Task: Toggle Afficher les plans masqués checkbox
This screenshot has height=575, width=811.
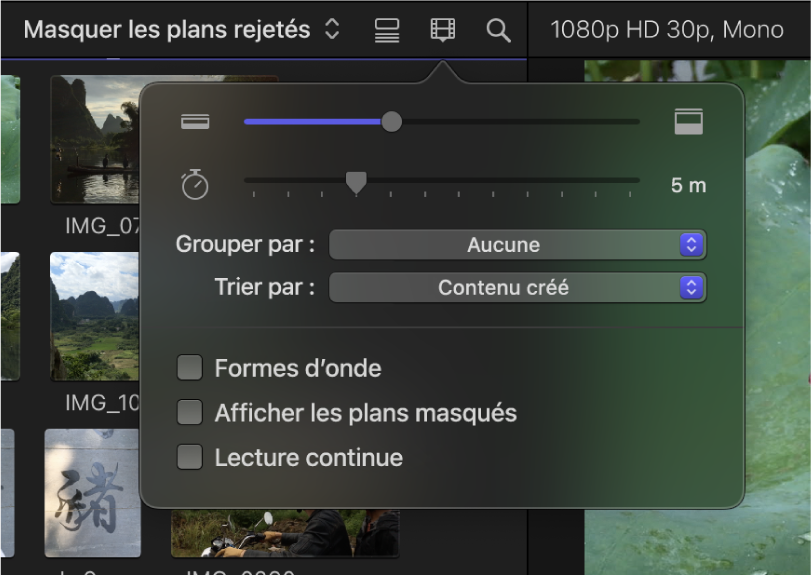Action: pyautogui.click(x=190, y=412)
